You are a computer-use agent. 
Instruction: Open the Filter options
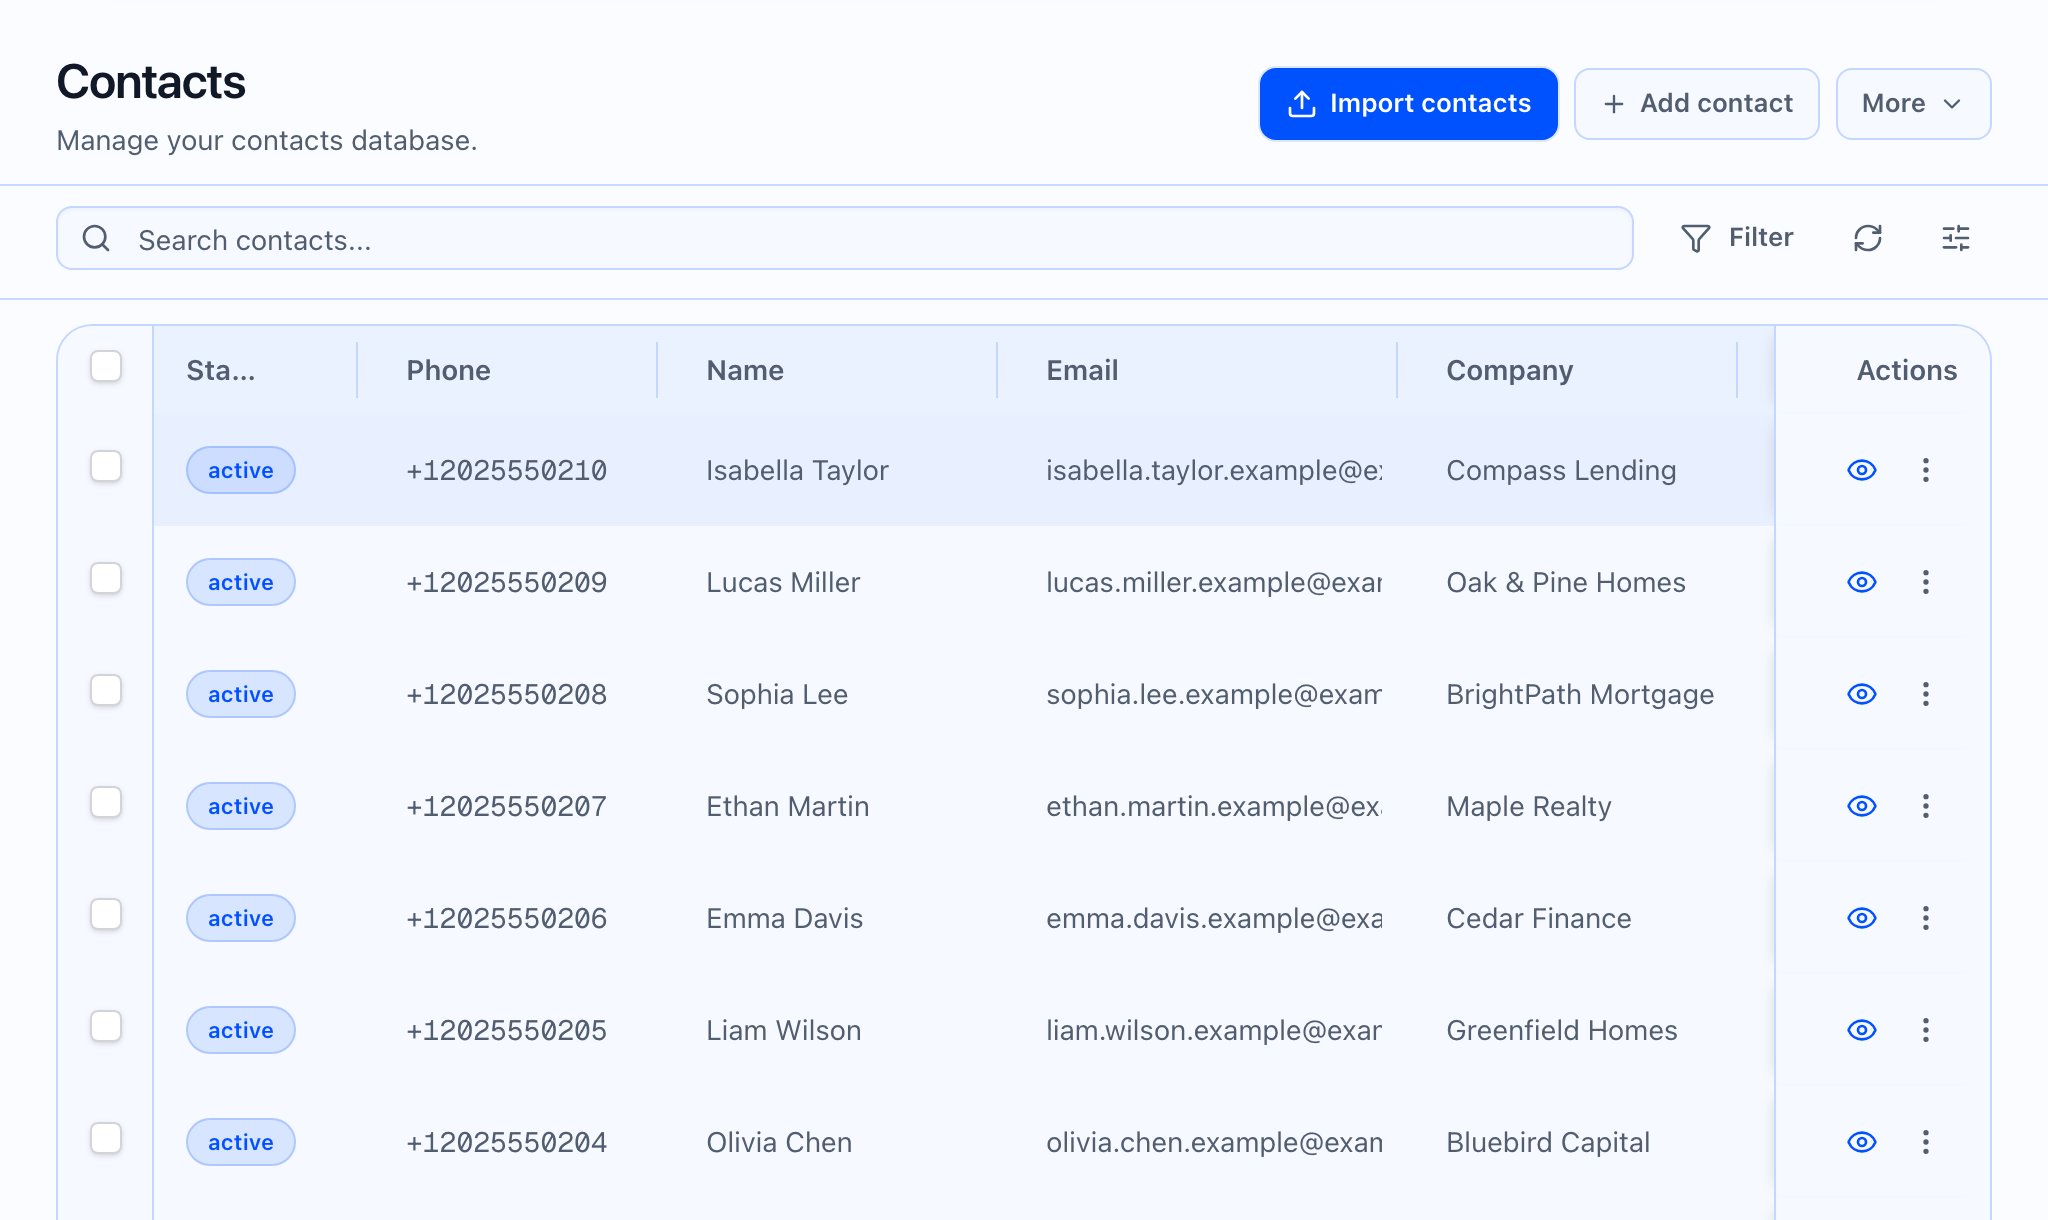[x=1737, y=238]
